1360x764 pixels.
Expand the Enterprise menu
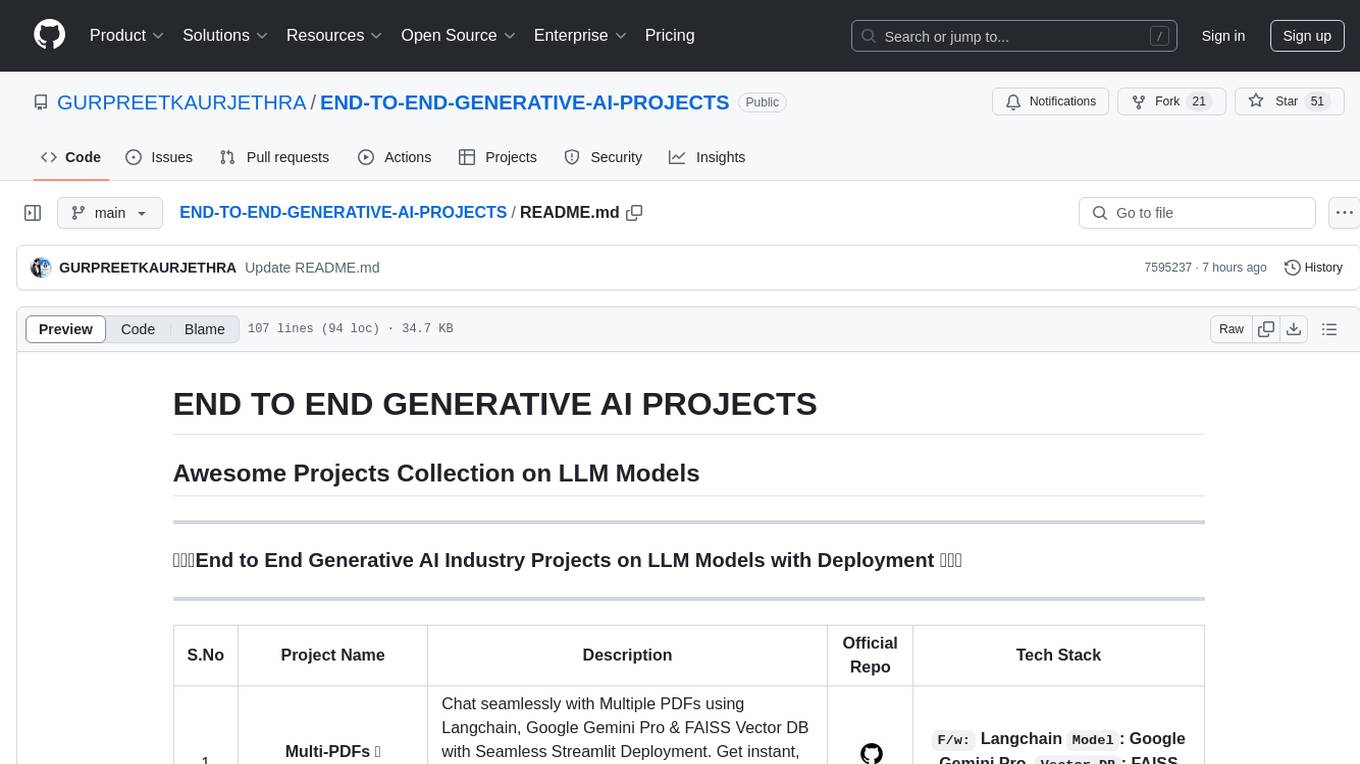(x=580, y=35)
